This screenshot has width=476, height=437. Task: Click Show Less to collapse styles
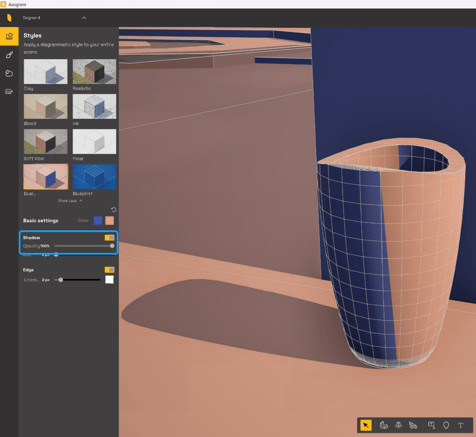coord(70,201)
